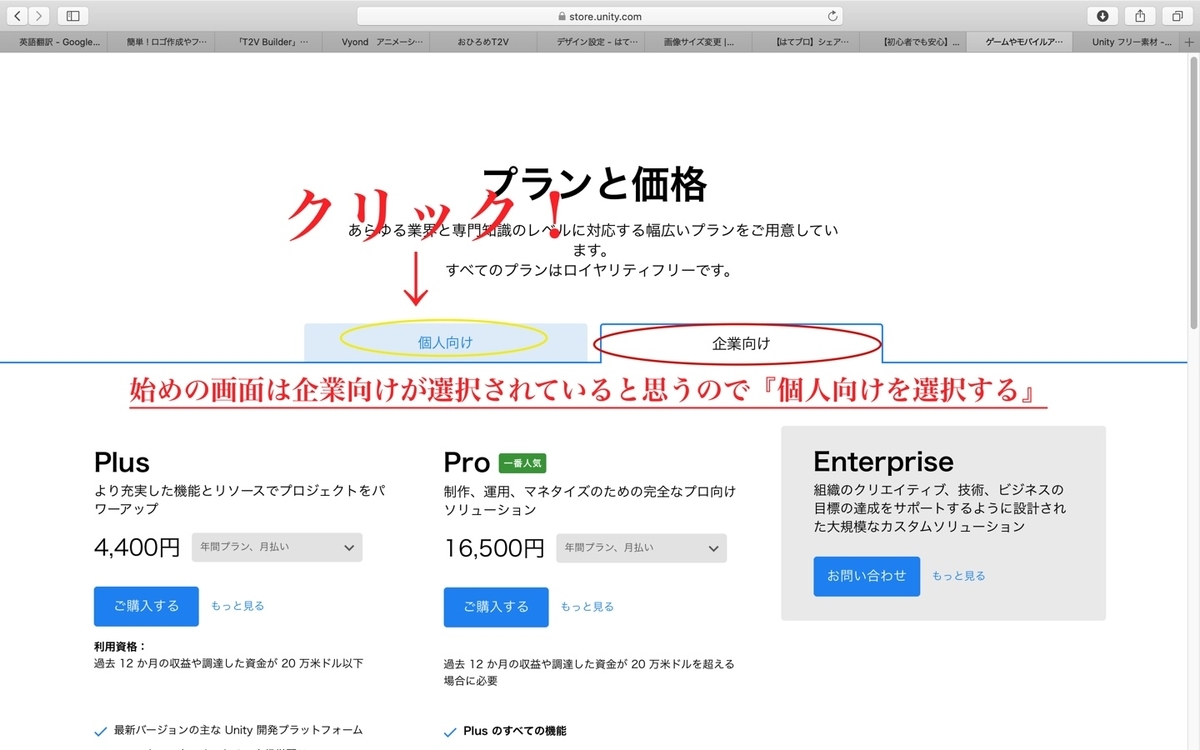The image size is (1200, 750).
Task: Switch to the 画像サイズ変更 tab
Action: coord(698,43)
